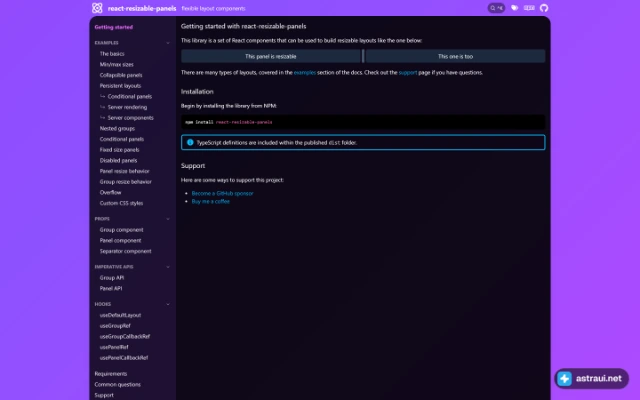This screenshot has height=400, width=640.
Task: Collapse the Examples section chevron
Action: pos(168,43)
